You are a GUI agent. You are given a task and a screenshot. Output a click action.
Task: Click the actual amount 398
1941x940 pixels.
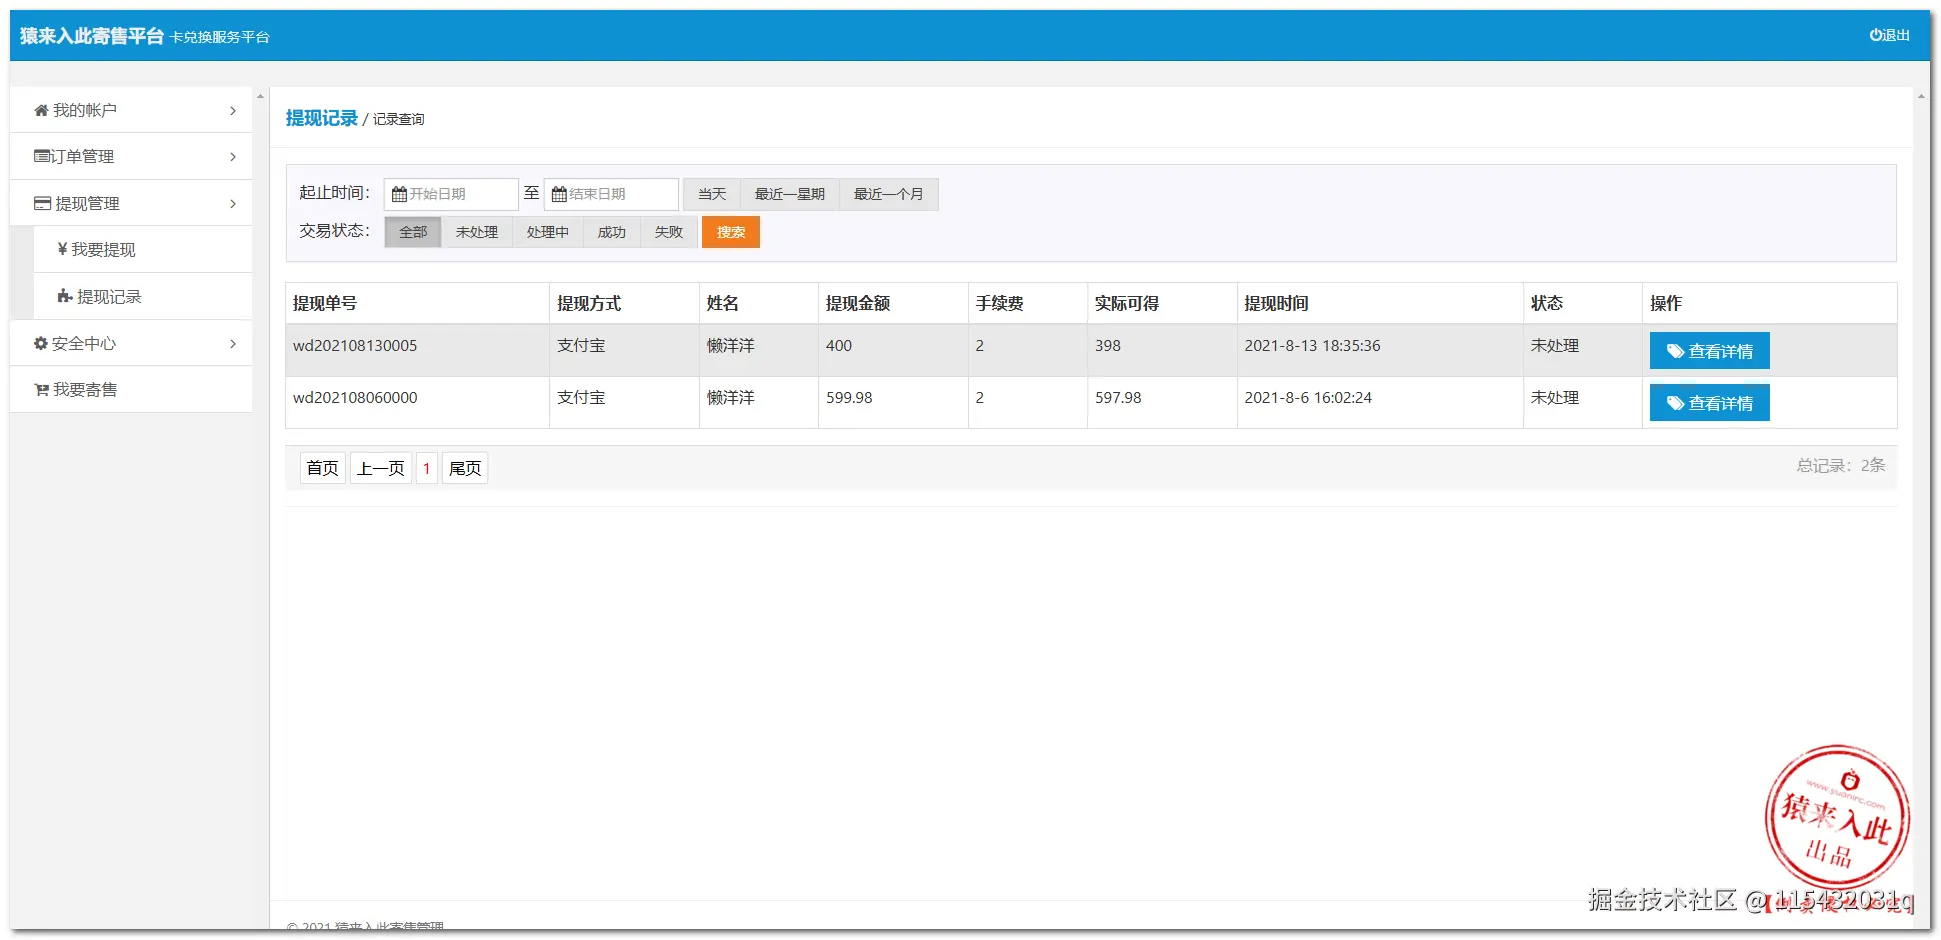coord(1108,346)
